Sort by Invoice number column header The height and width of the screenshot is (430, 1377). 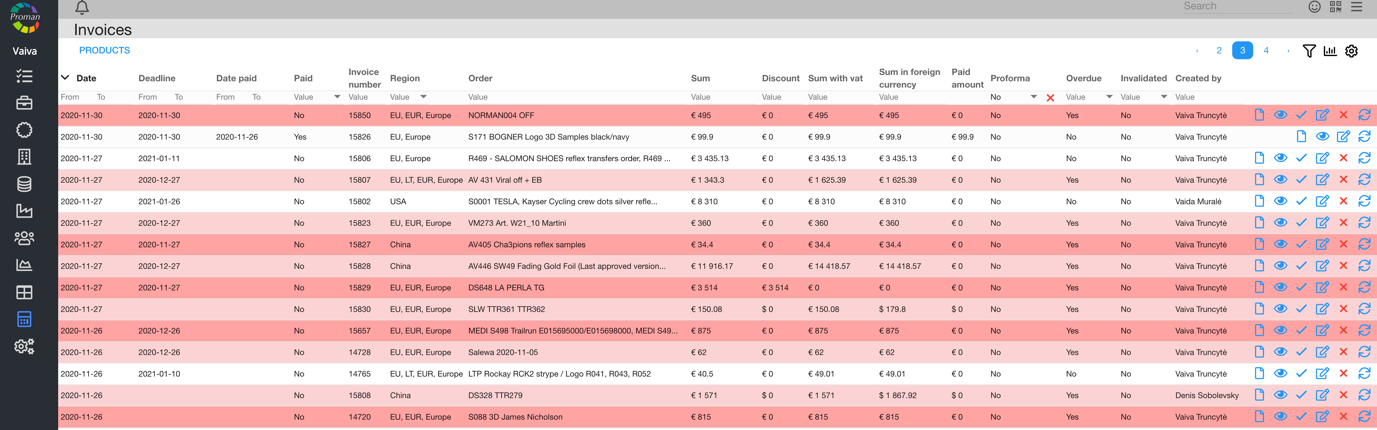click(364, 78)
